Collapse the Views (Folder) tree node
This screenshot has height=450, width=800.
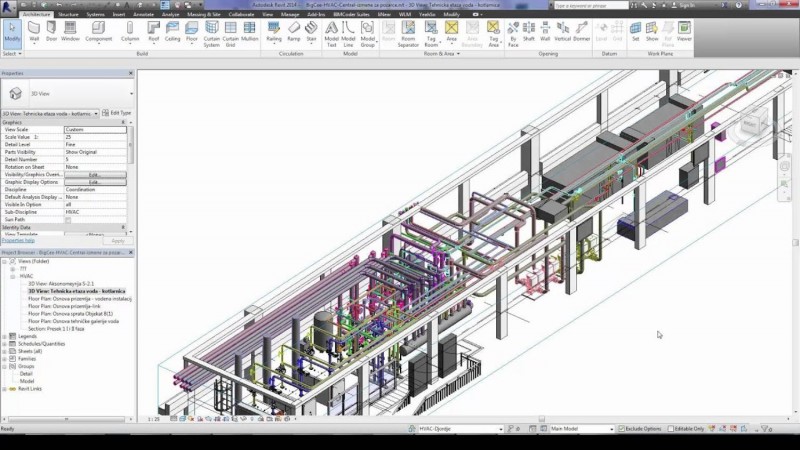pyautogui.click(x=5, y=261)
